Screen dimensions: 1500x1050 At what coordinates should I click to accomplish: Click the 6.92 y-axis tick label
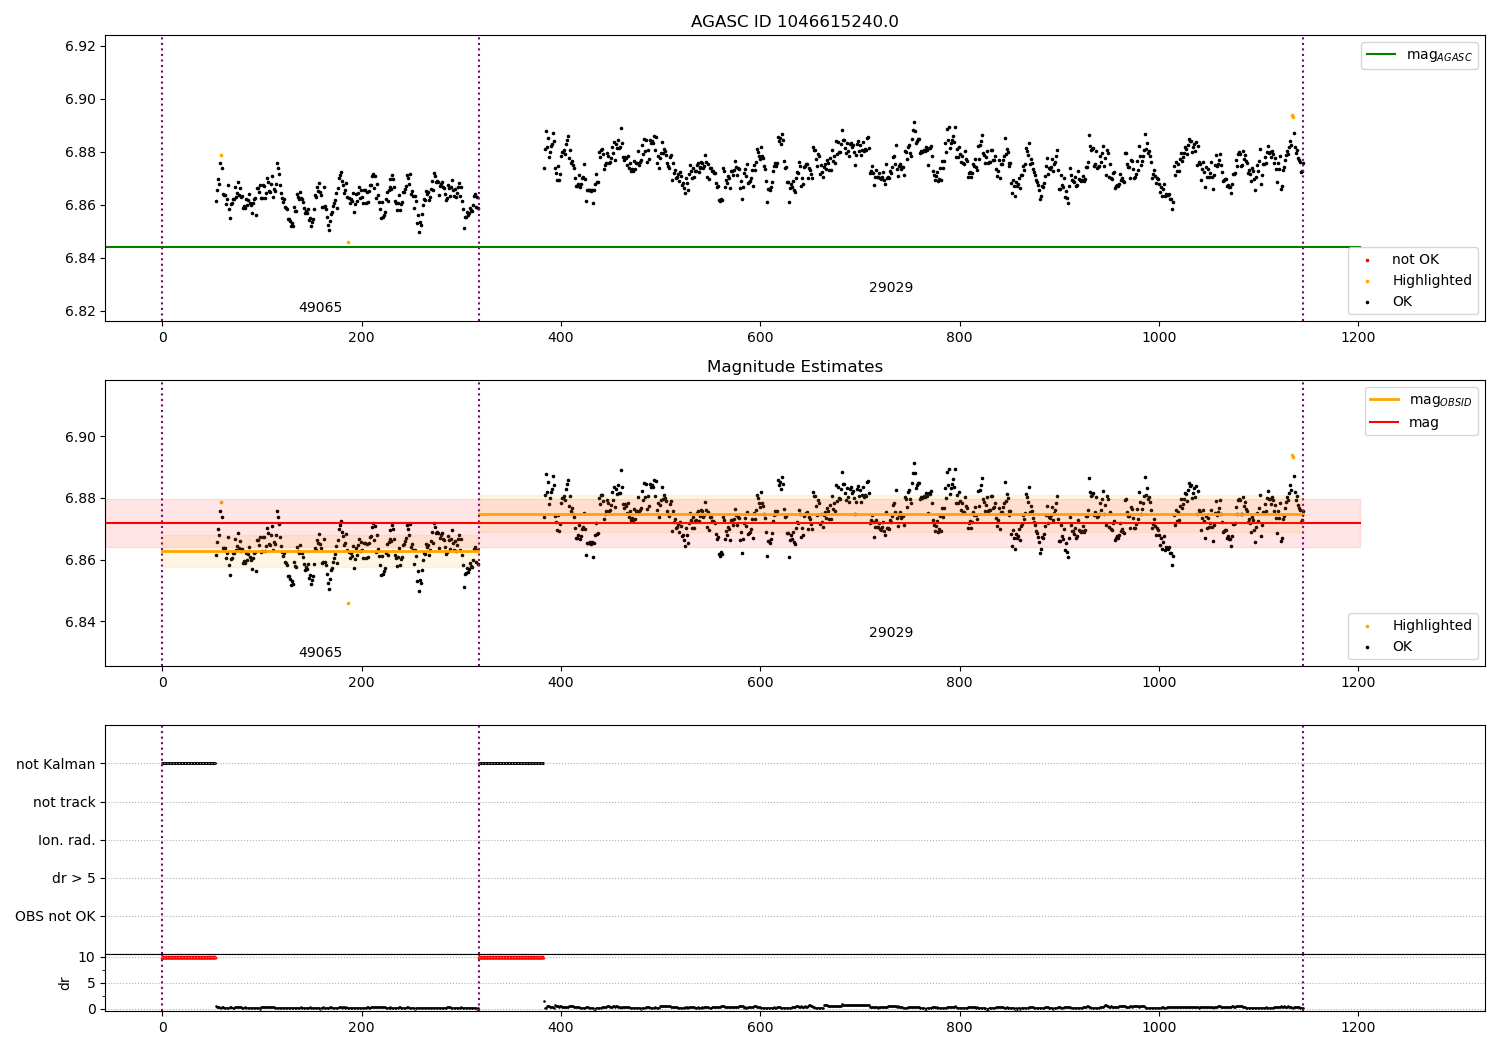click(80, 46)
